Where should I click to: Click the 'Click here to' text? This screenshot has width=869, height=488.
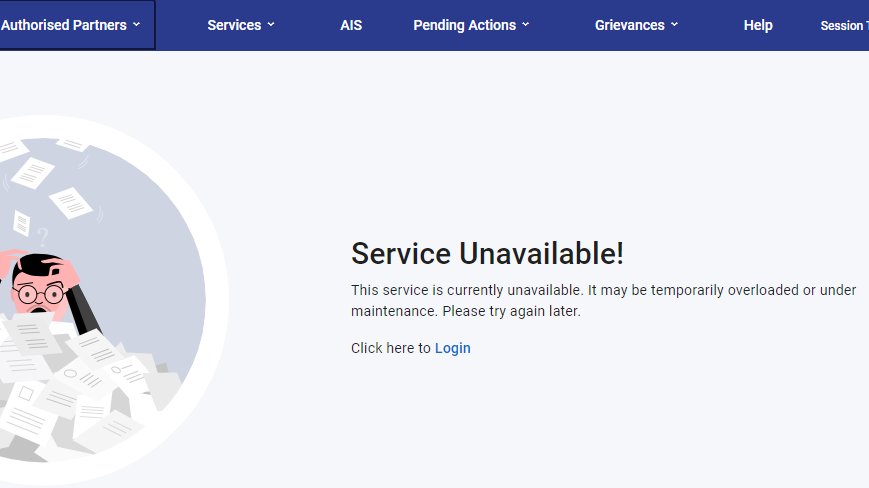tap(391, 348)
